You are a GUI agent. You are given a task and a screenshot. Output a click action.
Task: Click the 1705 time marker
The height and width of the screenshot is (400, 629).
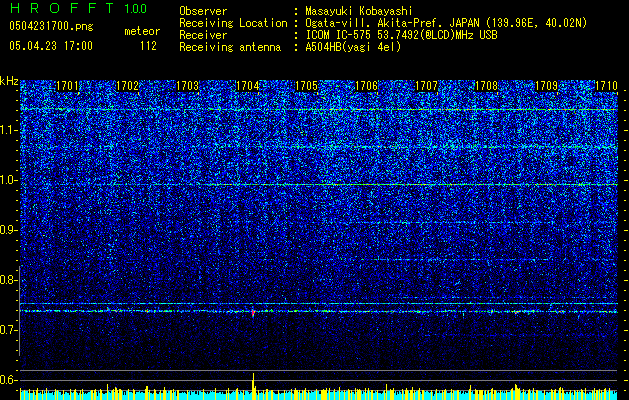click(306, 86)
